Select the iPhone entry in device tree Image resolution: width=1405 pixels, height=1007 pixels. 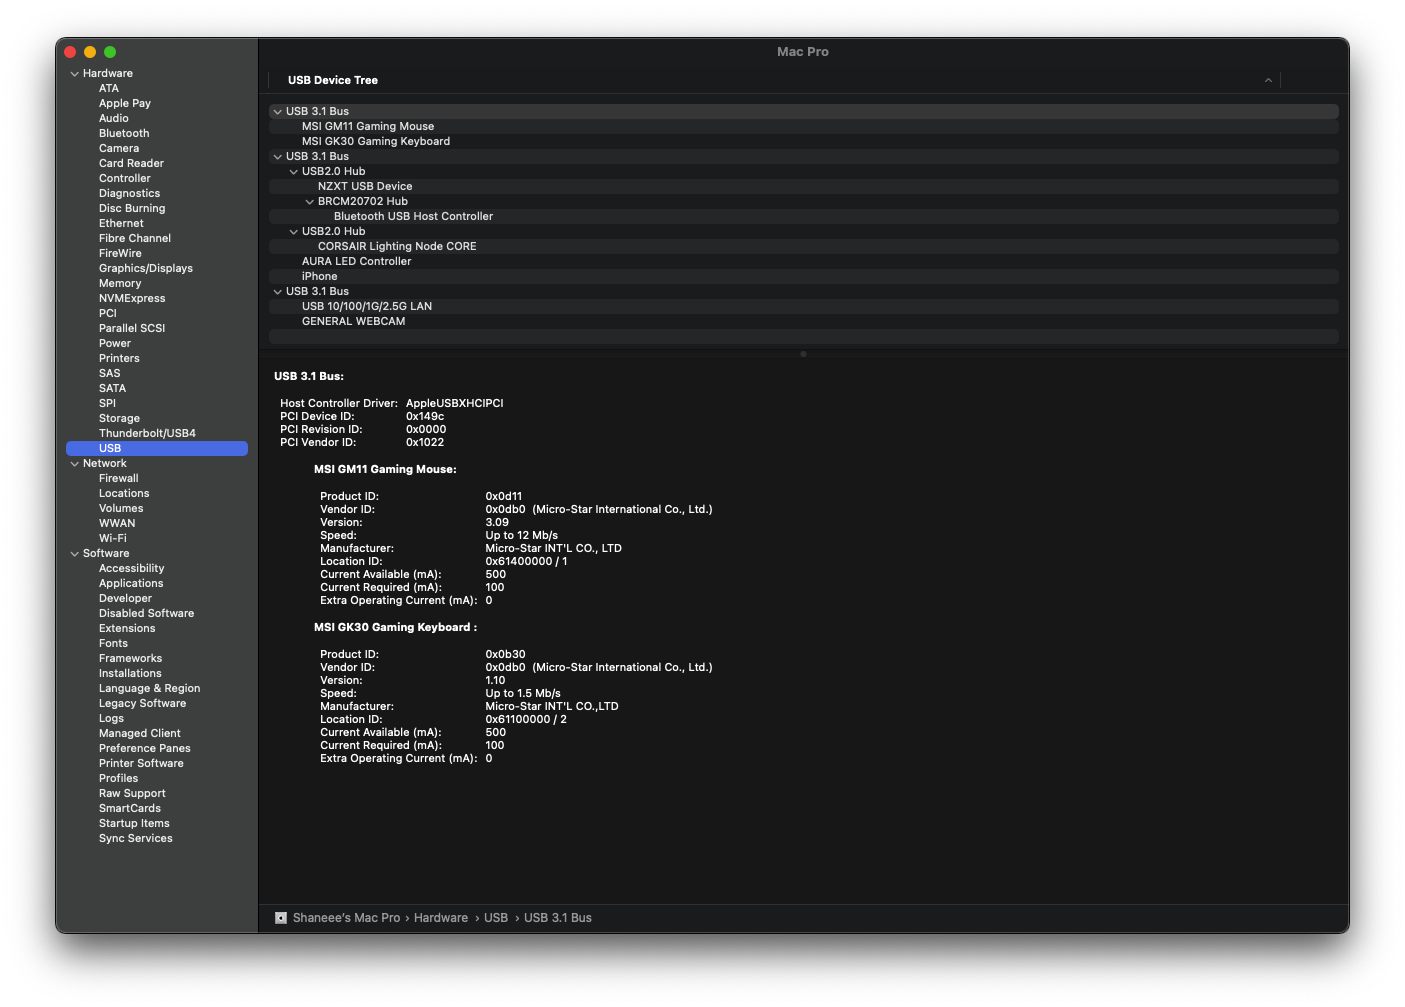click(319, 276)
